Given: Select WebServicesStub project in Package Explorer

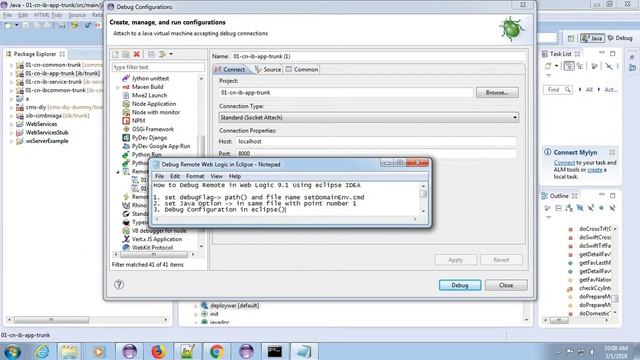Looking at the screenshot, I should point(47,133).
